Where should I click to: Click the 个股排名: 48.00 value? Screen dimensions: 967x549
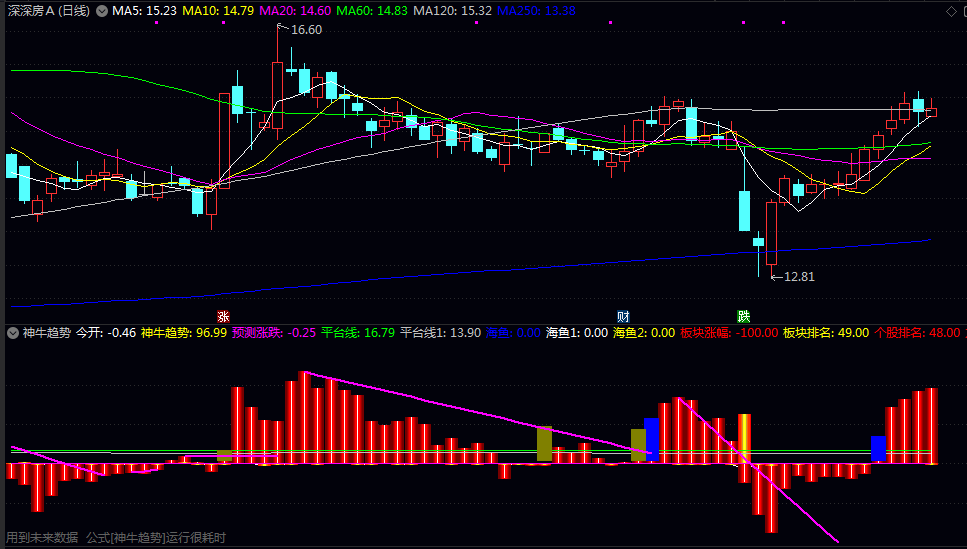tap(917, 333)
